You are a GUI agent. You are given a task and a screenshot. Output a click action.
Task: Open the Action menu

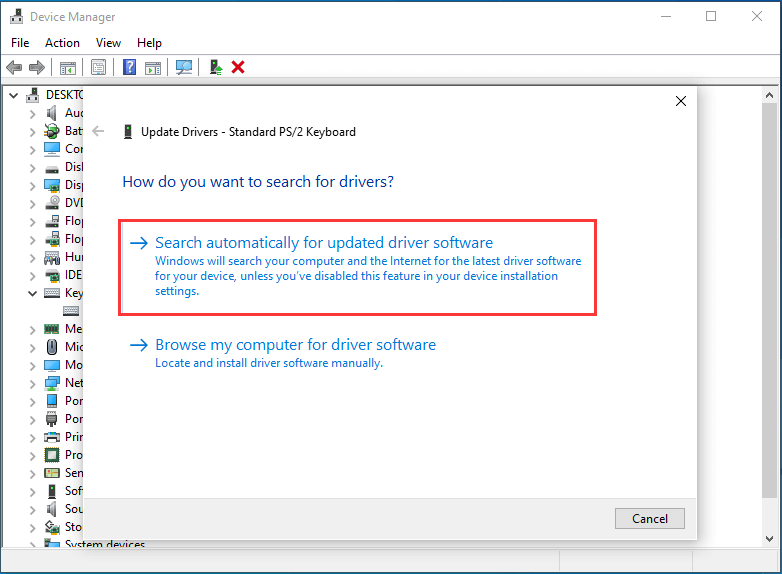pos(62,43)
